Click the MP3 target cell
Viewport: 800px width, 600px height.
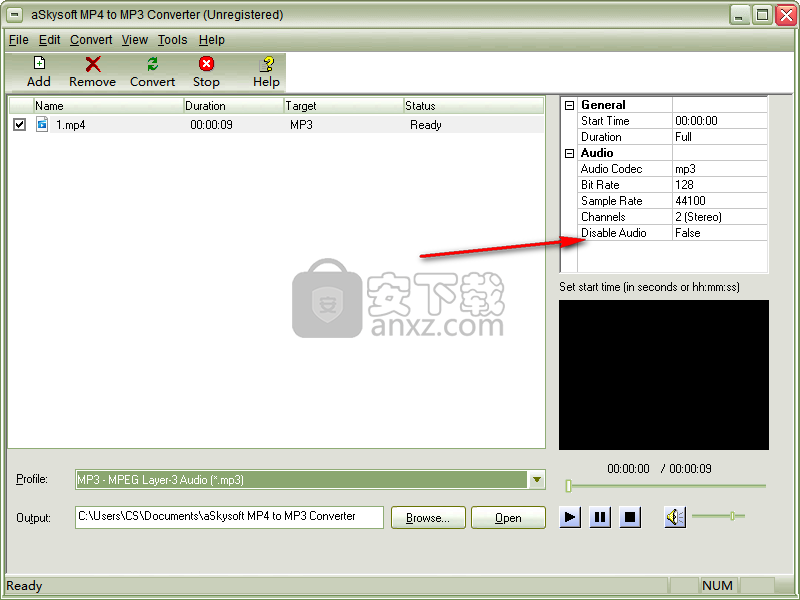301,125
